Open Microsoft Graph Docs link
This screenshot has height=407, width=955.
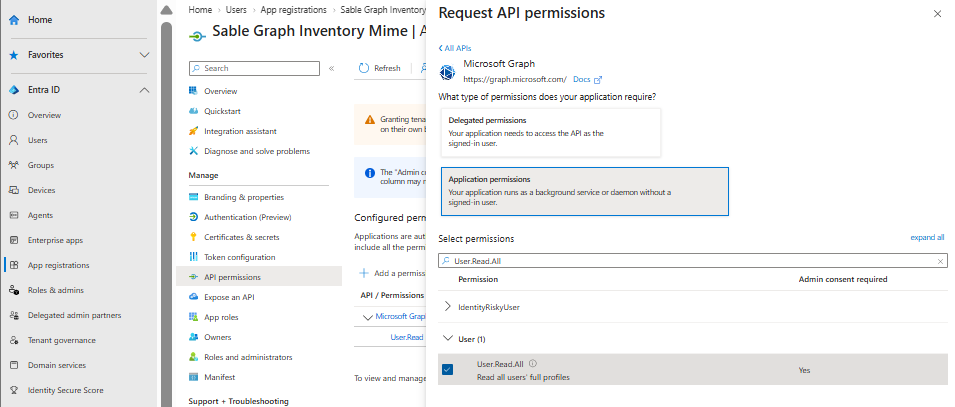point(587,79)
